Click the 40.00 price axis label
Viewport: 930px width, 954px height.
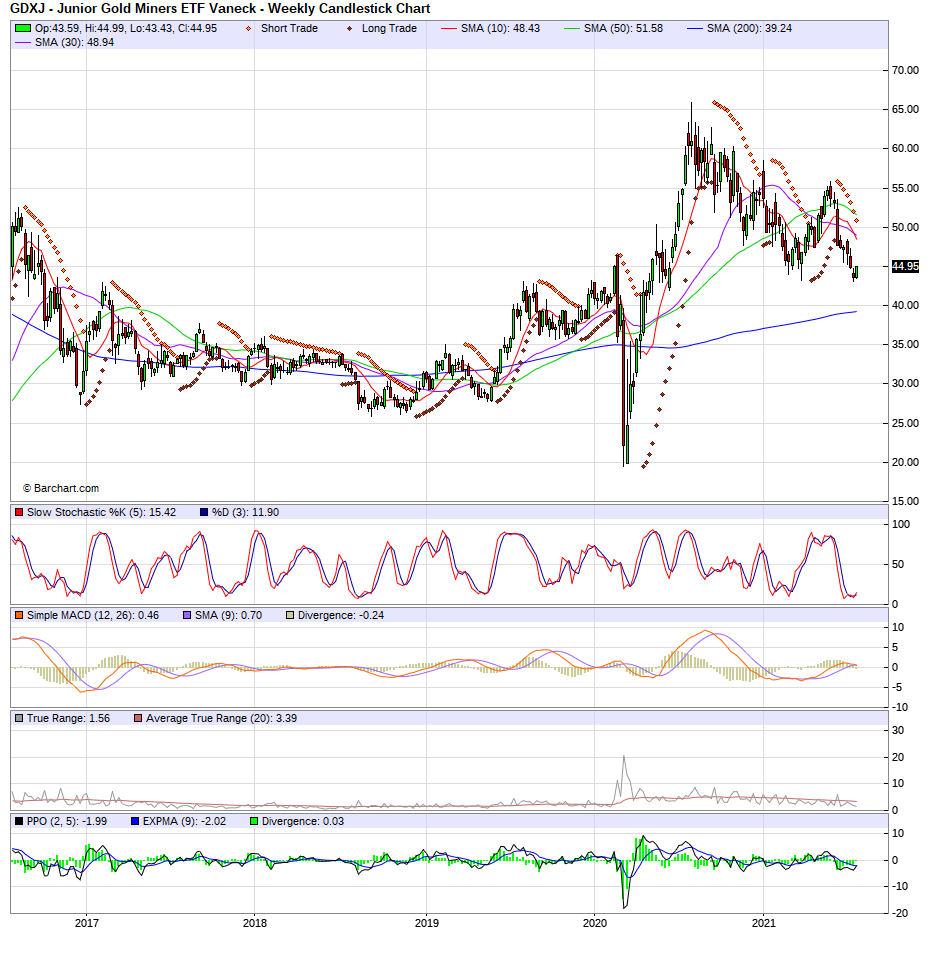point(905,305)
